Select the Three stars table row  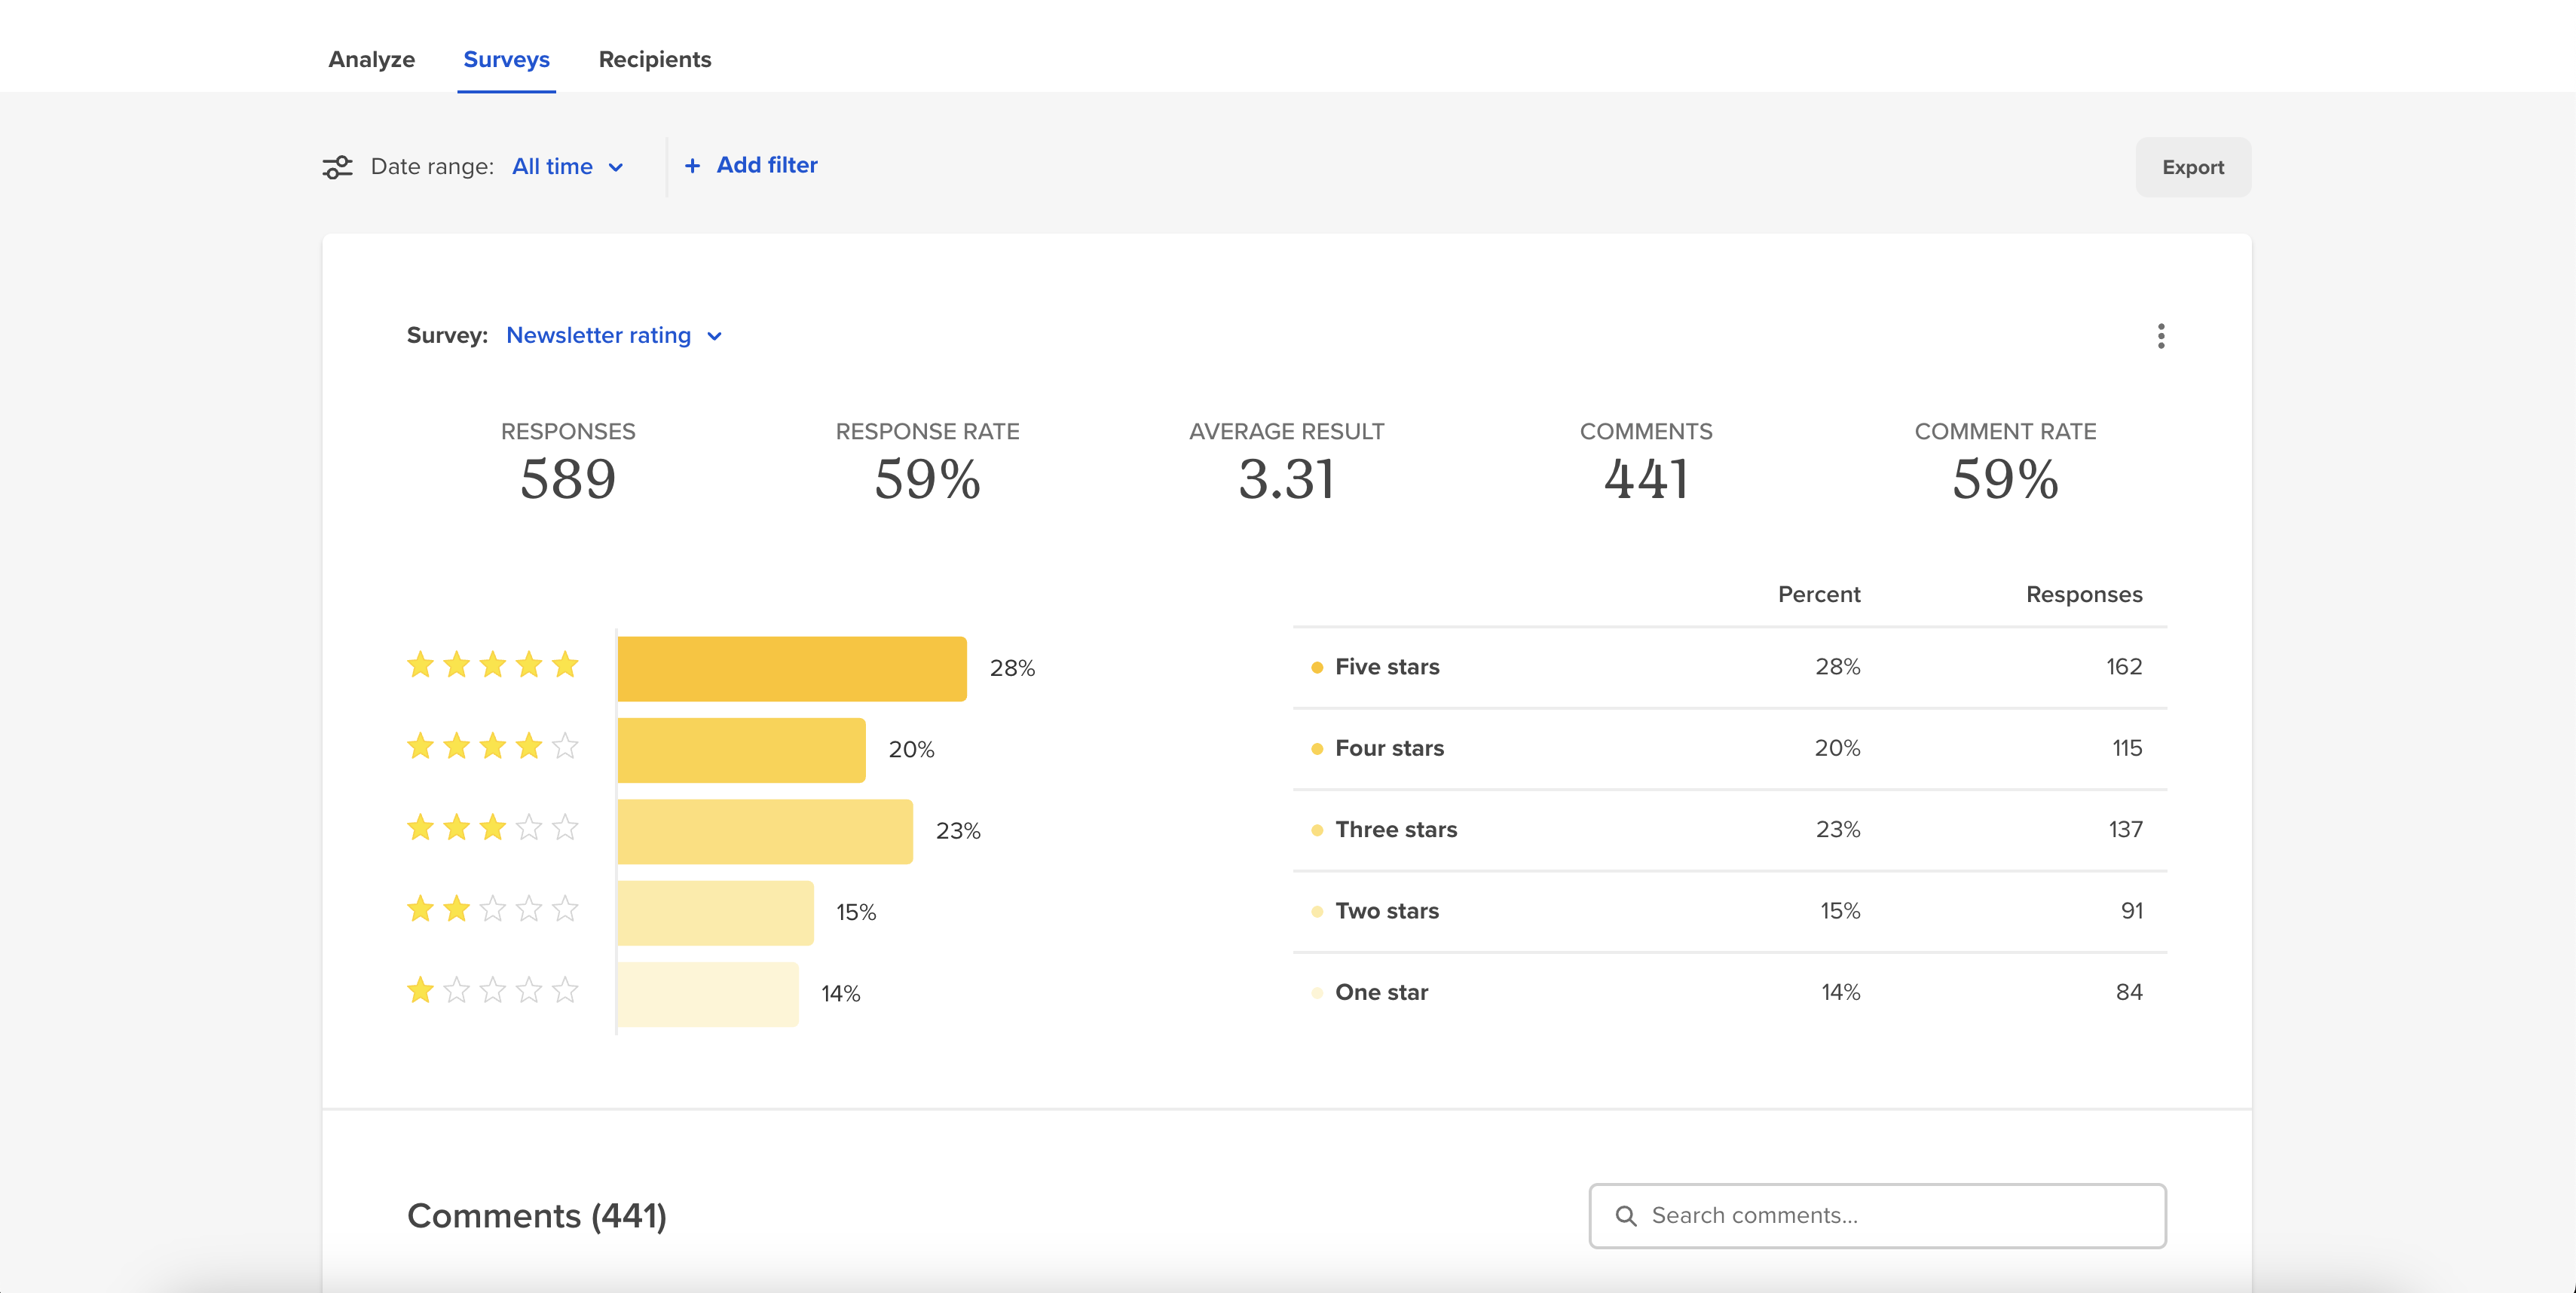click(x=1729, y=830)
